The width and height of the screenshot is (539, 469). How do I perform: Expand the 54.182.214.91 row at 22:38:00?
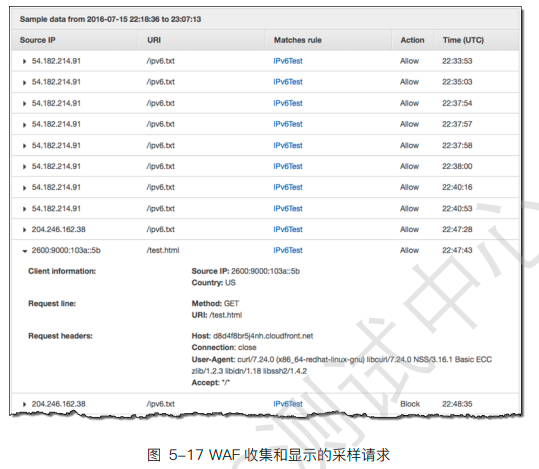pyautogui.click(x=24, y=167)
